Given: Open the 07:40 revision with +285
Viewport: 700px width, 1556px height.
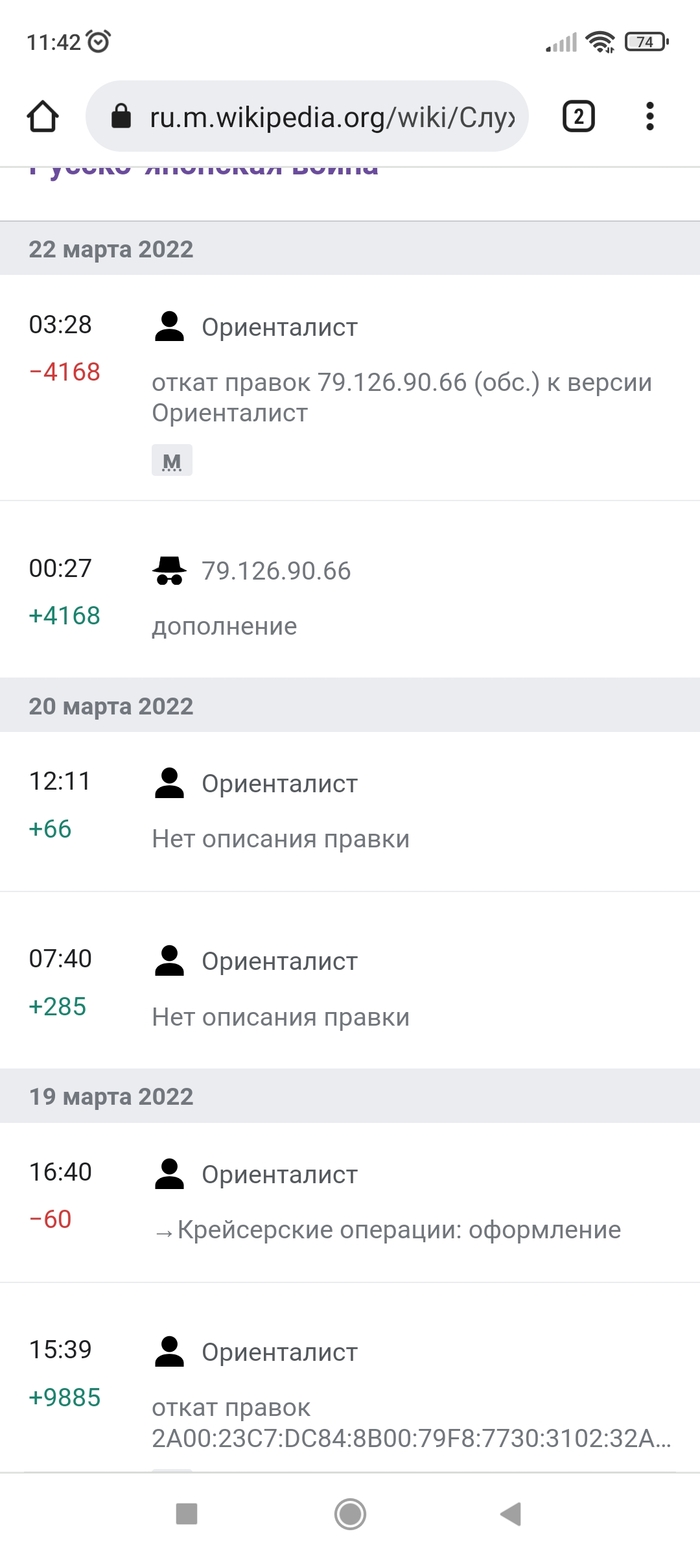Looking at the screenshot, I should click(x=60, y=959).
